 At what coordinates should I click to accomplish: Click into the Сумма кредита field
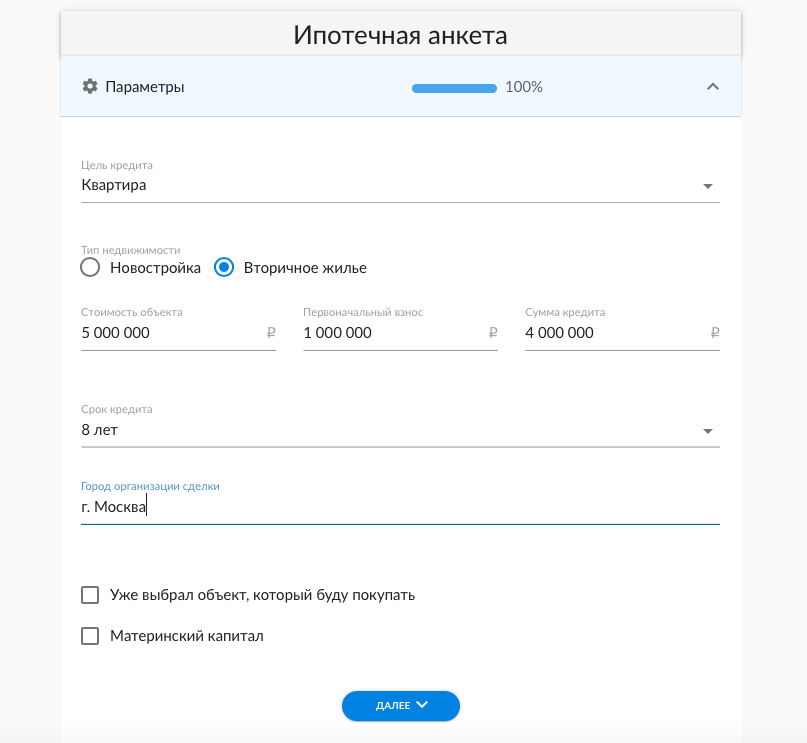pyautogui.click(x=612, y=333)
